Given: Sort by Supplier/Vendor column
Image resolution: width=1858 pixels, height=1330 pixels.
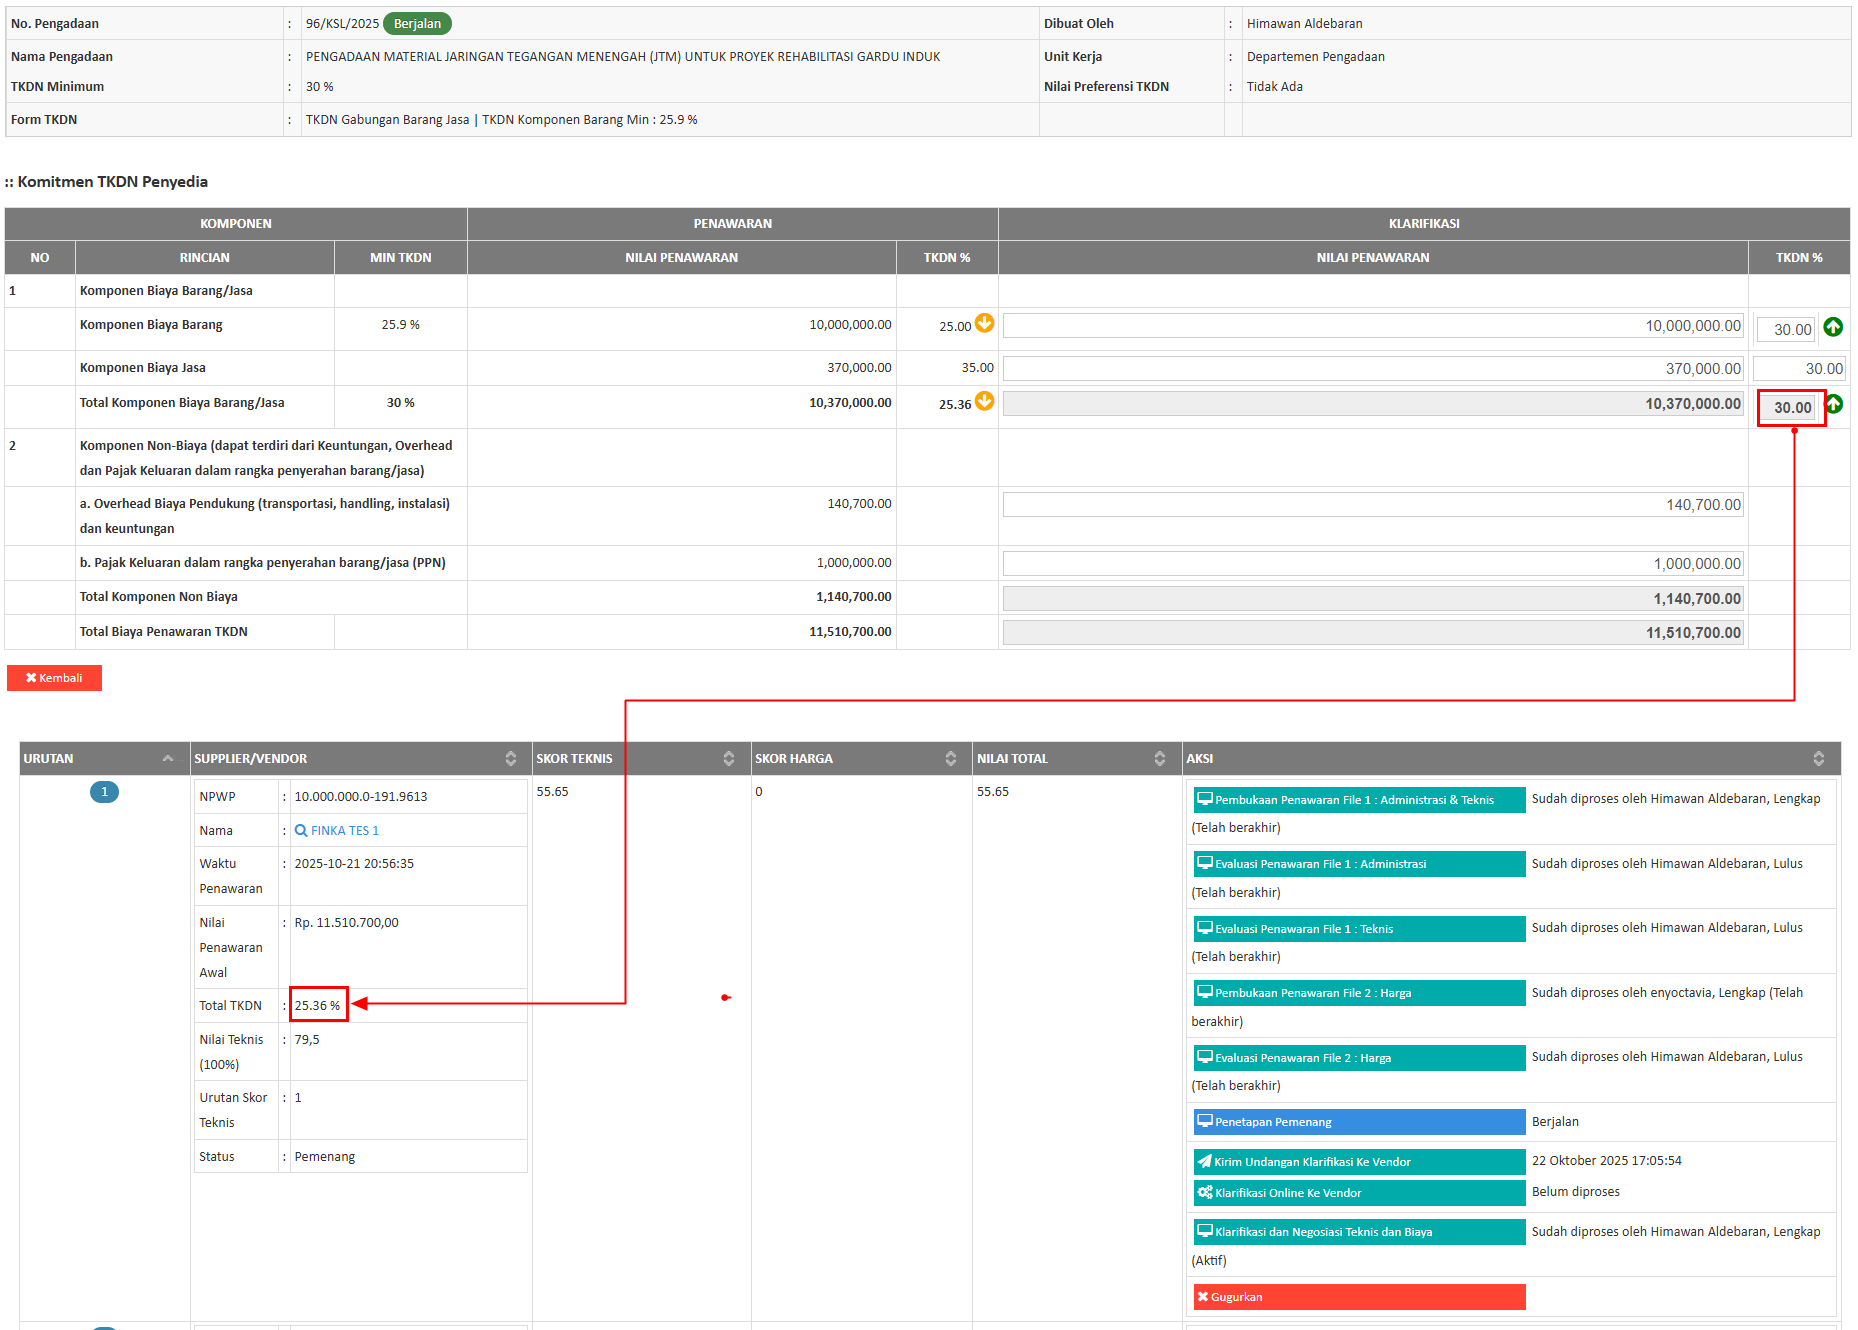Looking at the screenshot, I should [x=510, y=759].
